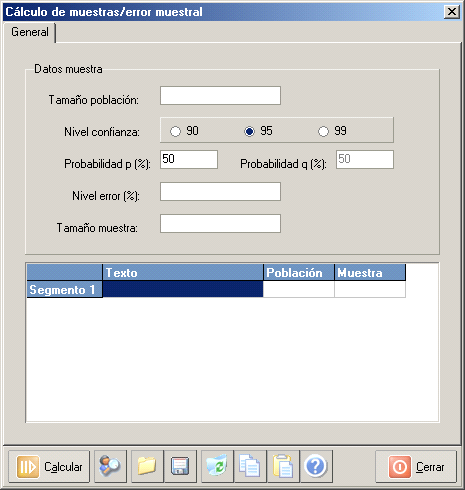Switch to the General tab
Viewport: 465px width, 490px height.
(30, 32)
